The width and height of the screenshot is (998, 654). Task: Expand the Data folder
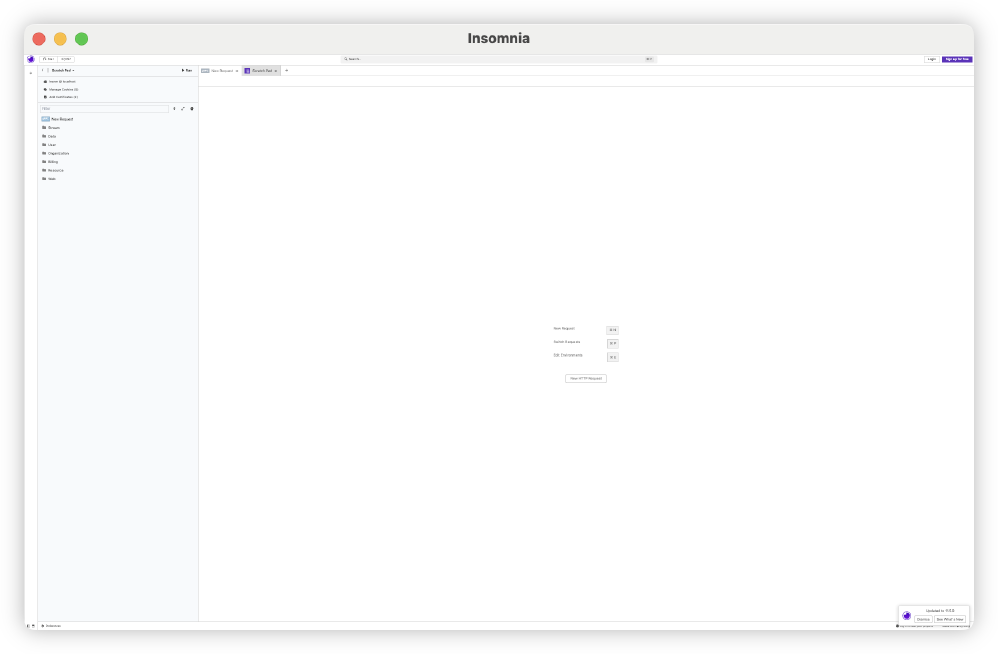tap(118, 136)
